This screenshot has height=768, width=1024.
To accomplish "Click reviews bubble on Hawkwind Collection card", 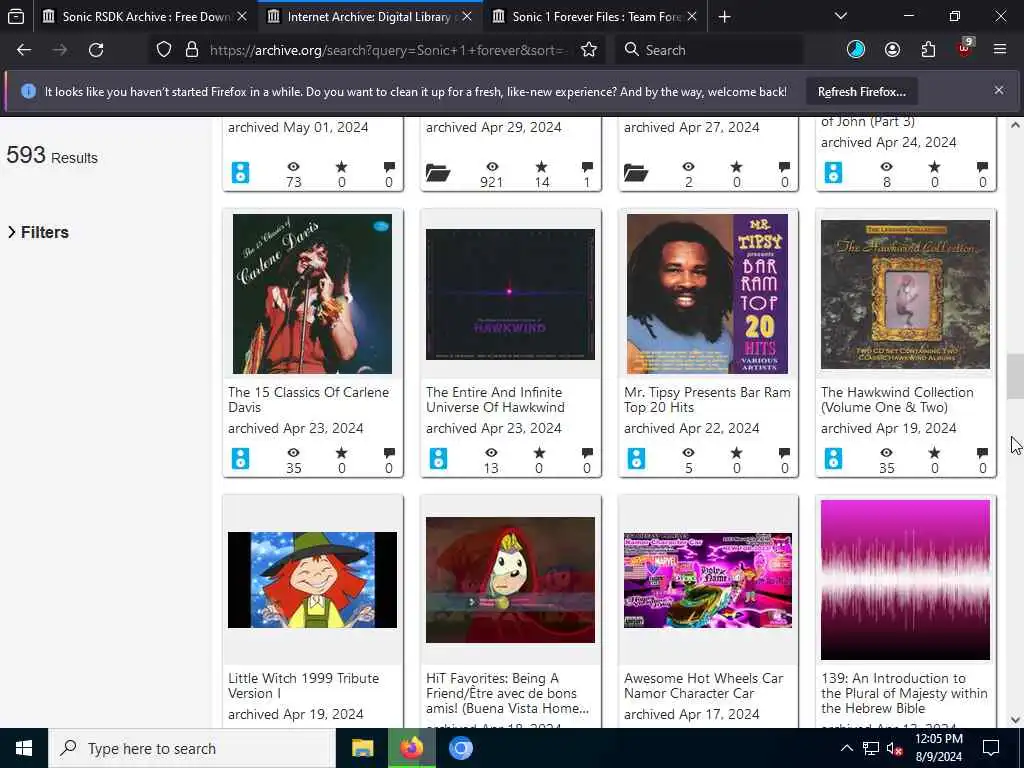I will (x=982, y=453).
